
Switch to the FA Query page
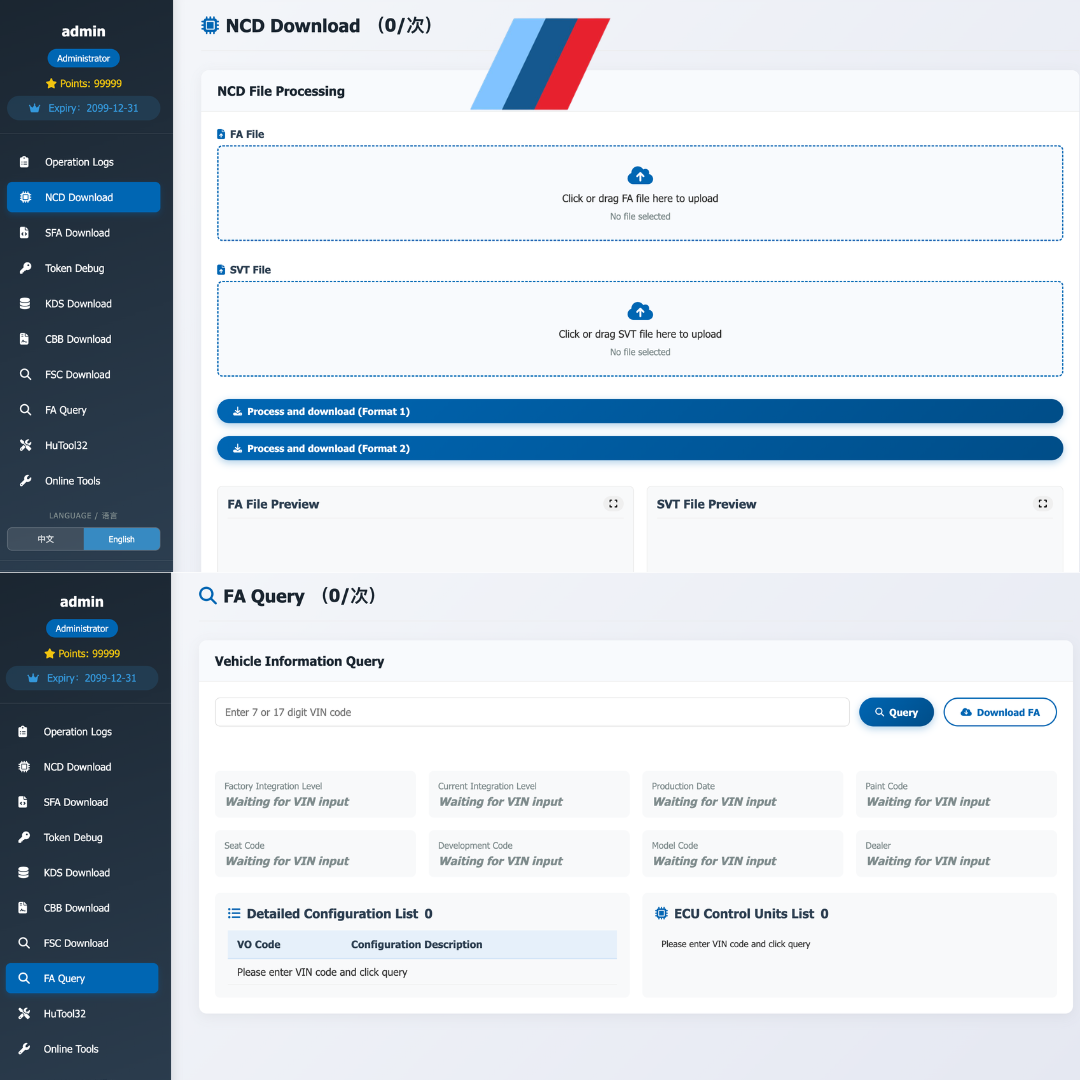tap(81, 978)
